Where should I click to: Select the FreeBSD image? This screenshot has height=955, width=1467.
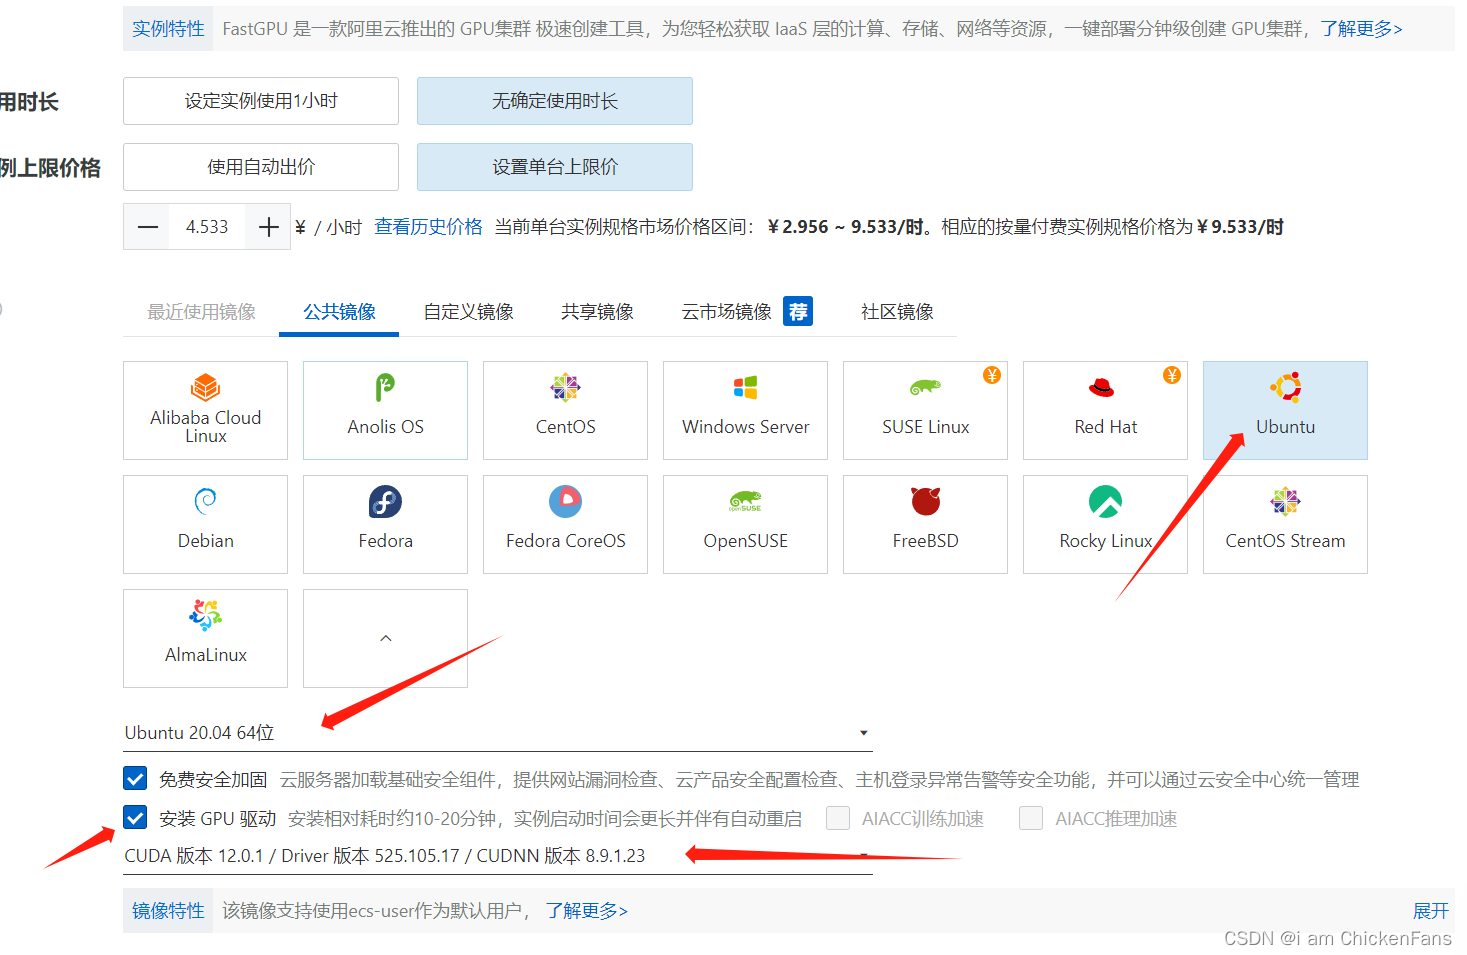click(925, 524)
